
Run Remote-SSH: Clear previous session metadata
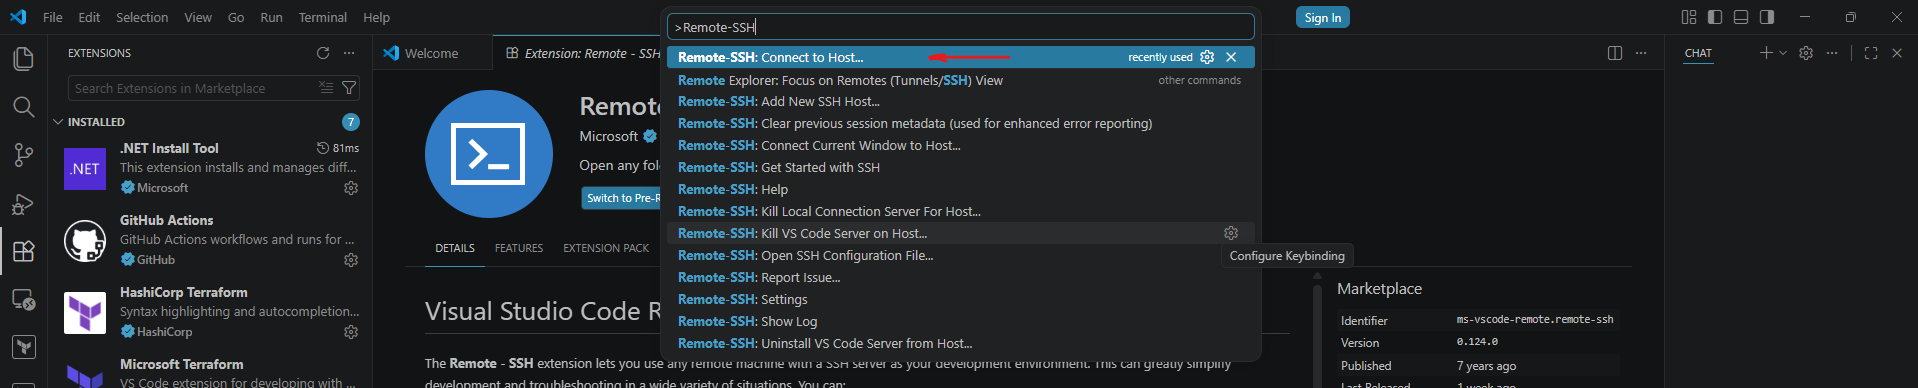(960, 123)
